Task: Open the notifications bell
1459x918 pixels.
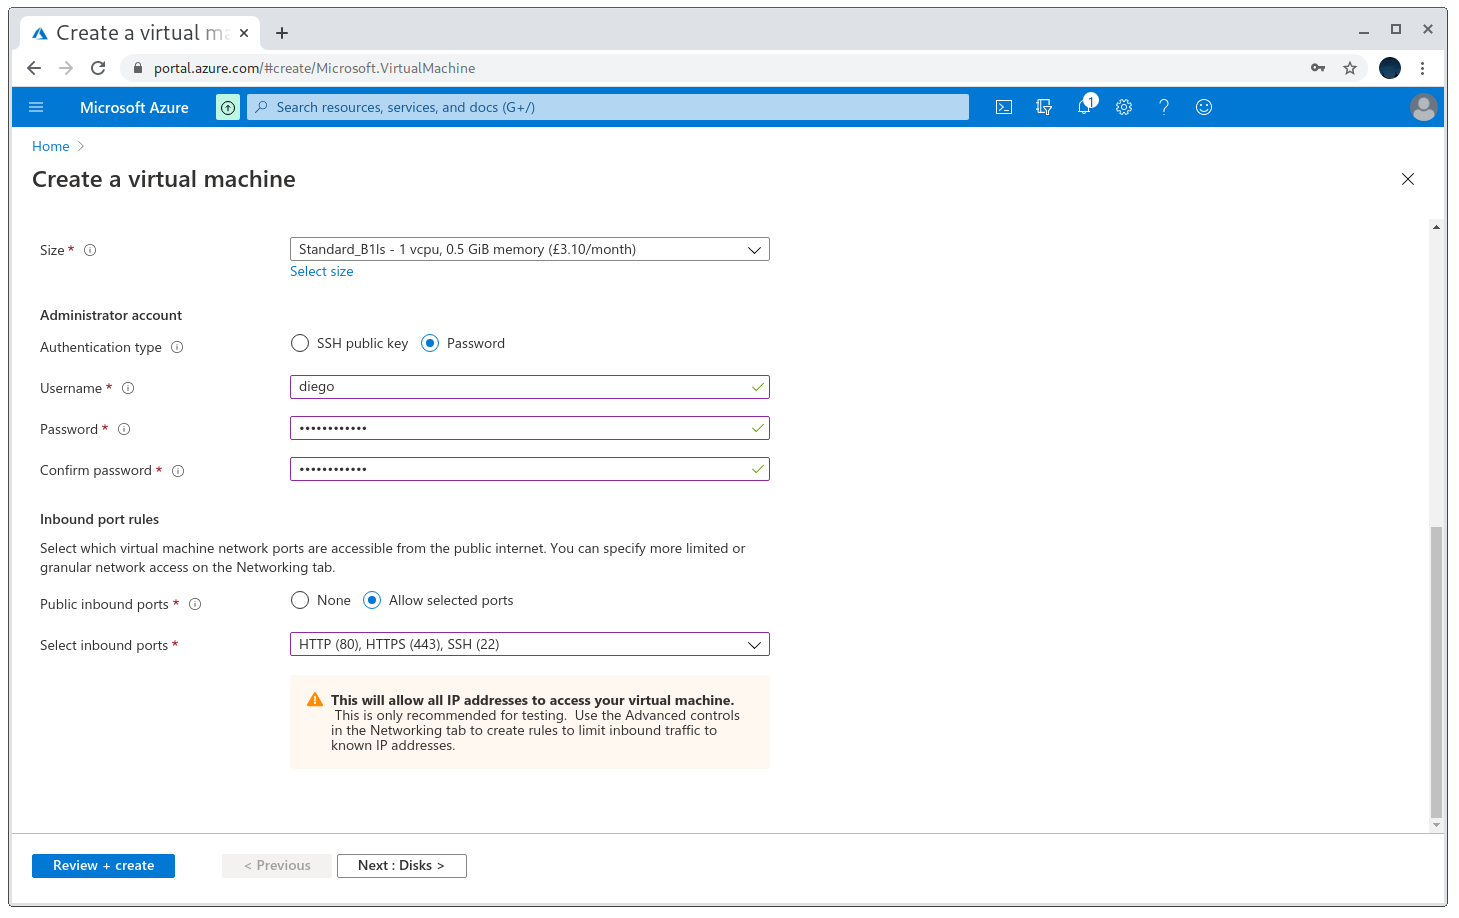Action: tap(1085, 106)
